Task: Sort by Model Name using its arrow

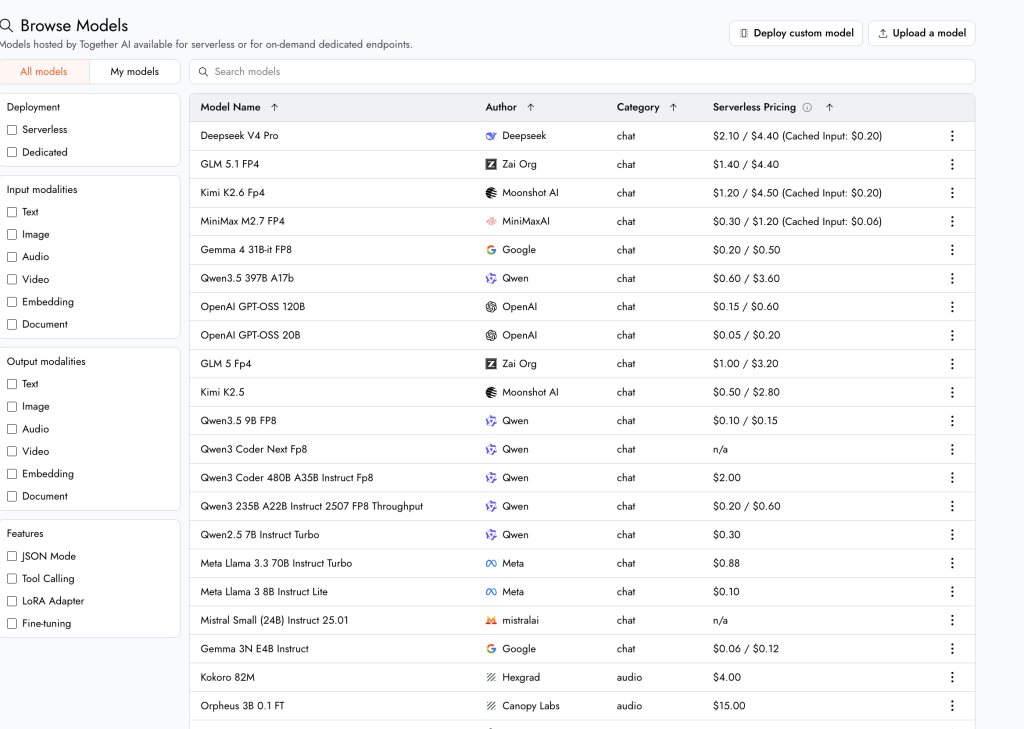Action: [x=274, y=107]
